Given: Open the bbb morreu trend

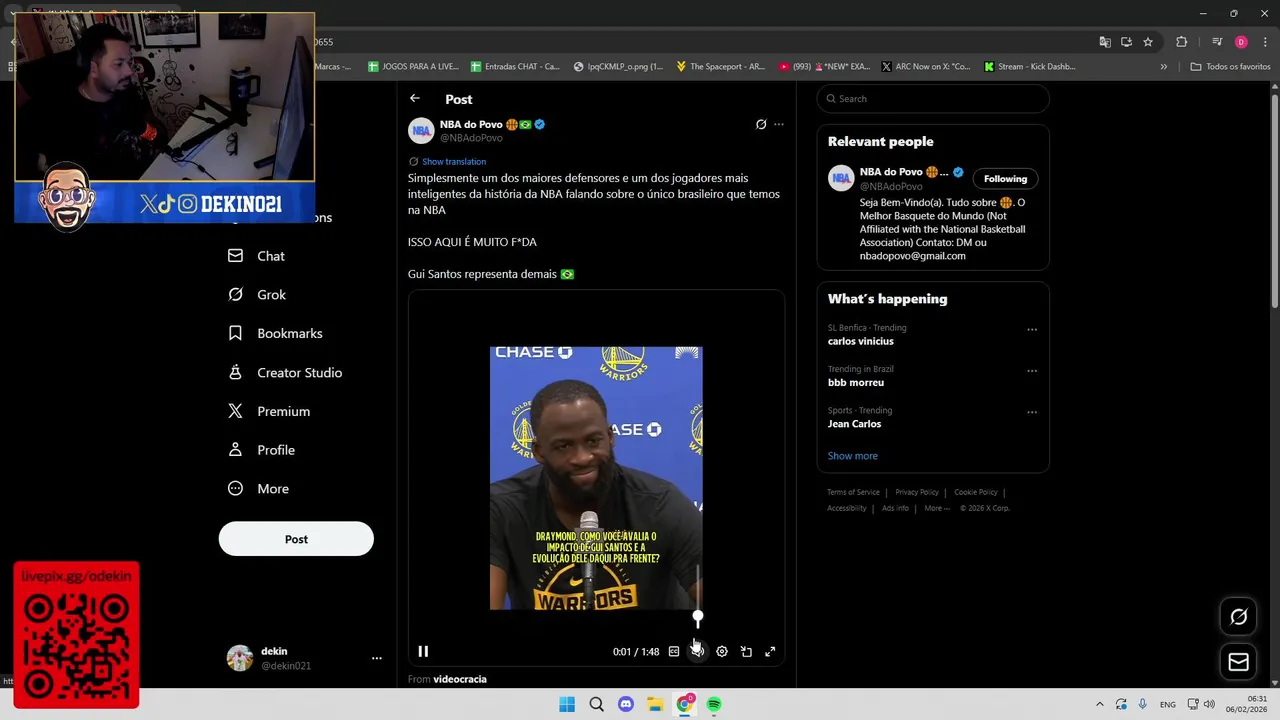Looking at the screenshot, I should 856,382.
